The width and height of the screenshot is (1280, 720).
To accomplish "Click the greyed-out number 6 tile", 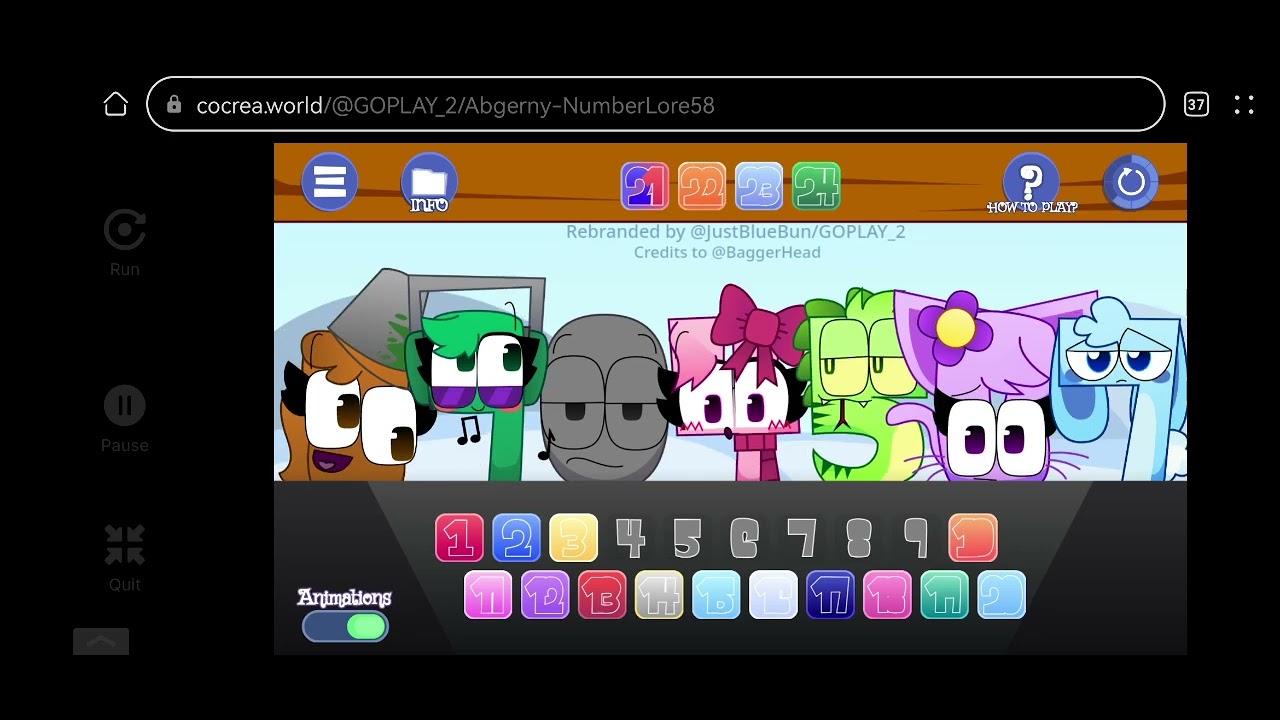I will click(744, 538).
